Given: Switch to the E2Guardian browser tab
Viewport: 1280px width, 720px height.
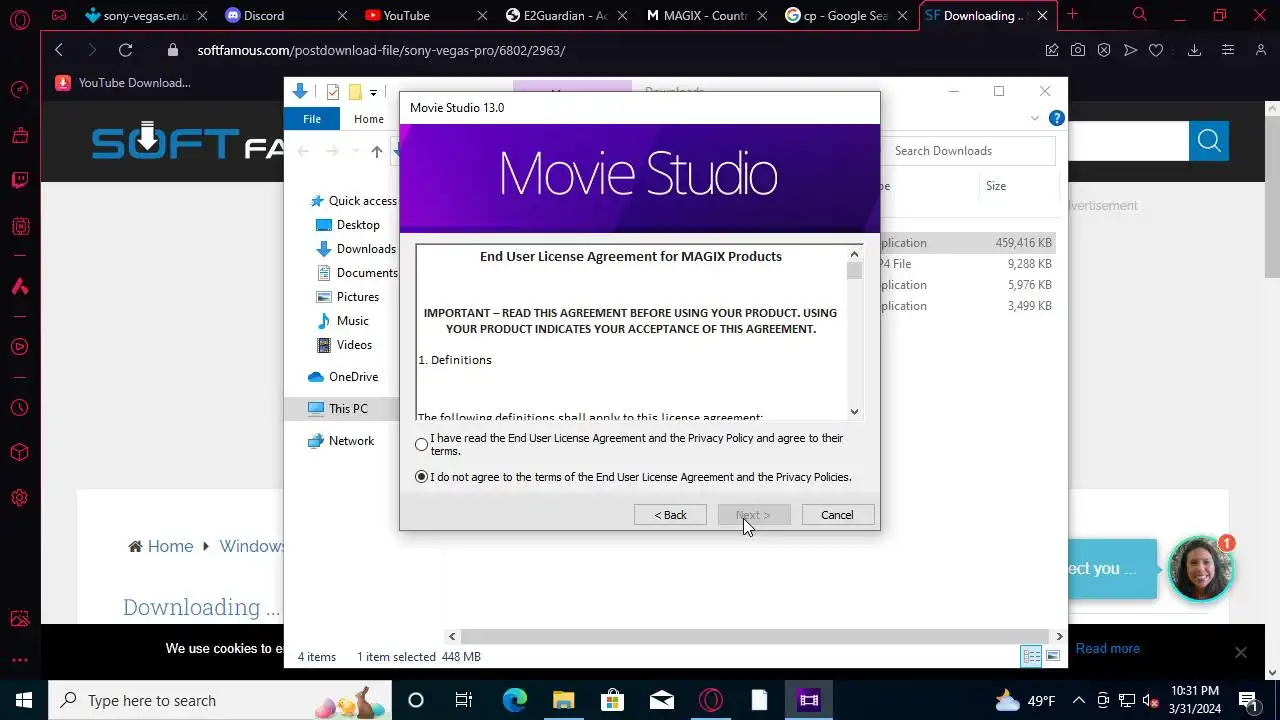Looking at the screenshot, I should point(566,15).
